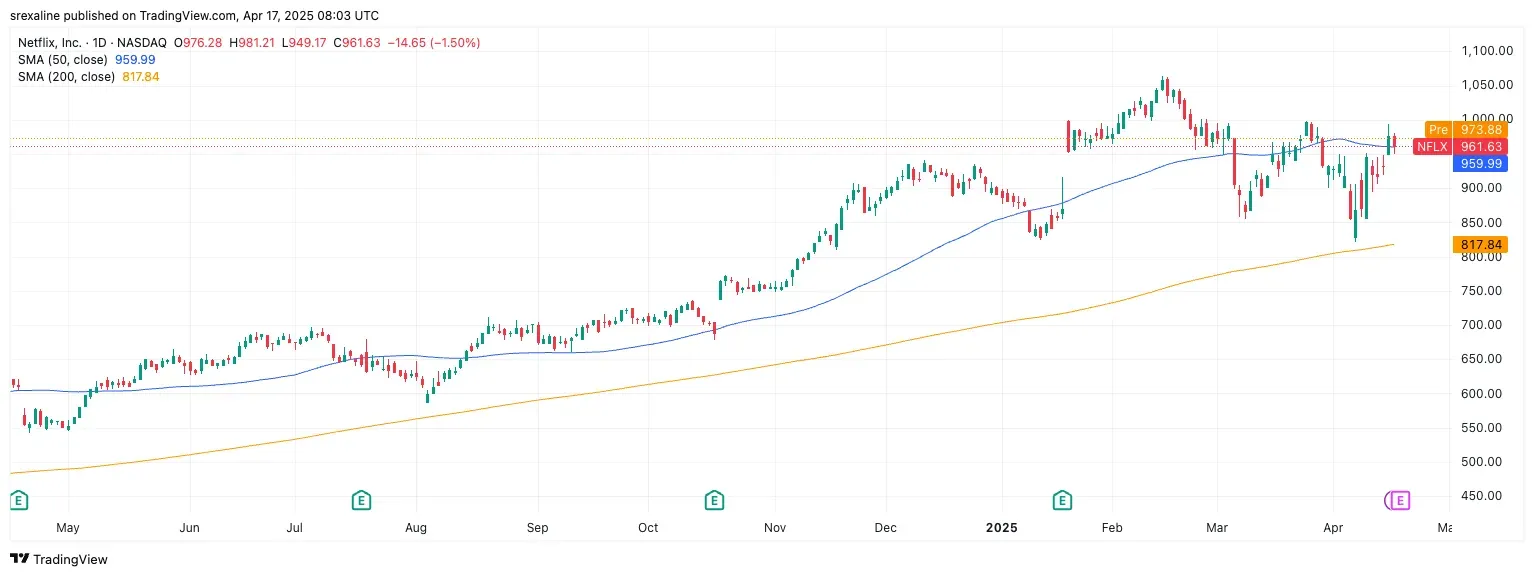The width and height of the screenshot is (1534, 576).
Task: Open the January 2025 earnings E marker
Action: click(1063, 499)
